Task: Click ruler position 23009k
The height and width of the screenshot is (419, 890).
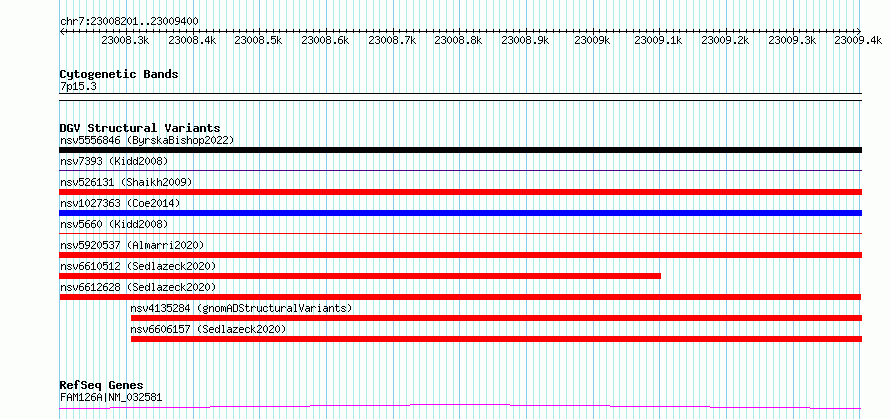Action: pyautogui.click(x=593, y=40)
